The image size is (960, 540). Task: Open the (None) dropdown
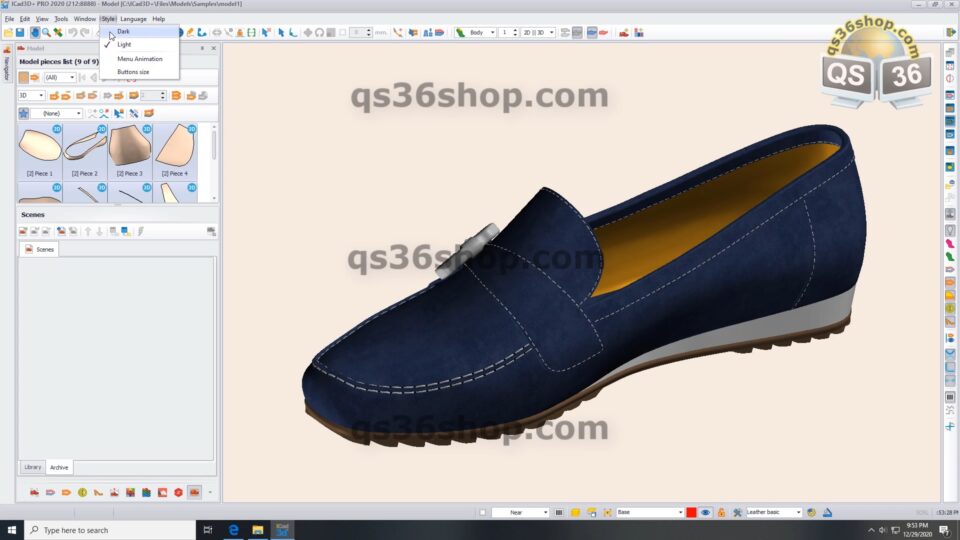[56, 113]
